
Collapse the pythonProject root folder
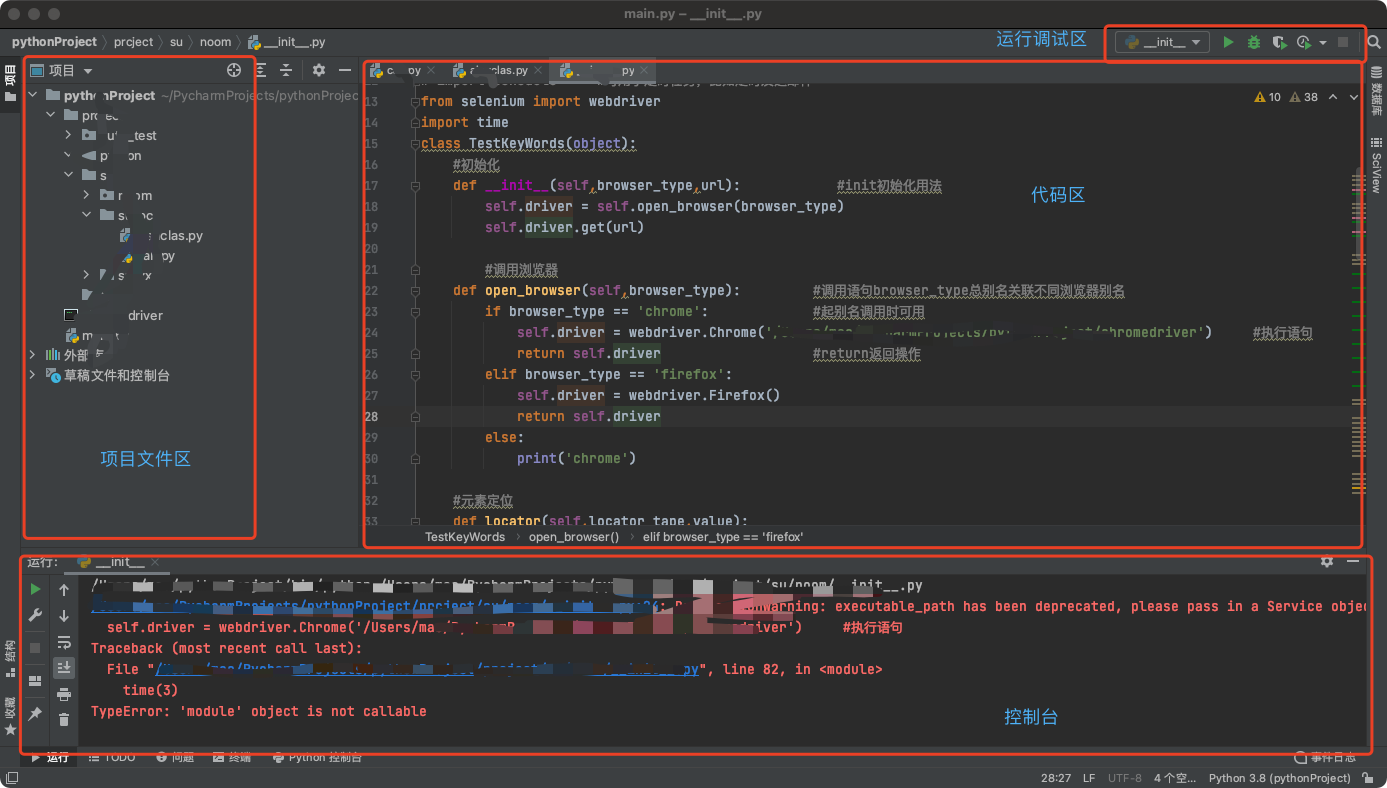(33, 95)
